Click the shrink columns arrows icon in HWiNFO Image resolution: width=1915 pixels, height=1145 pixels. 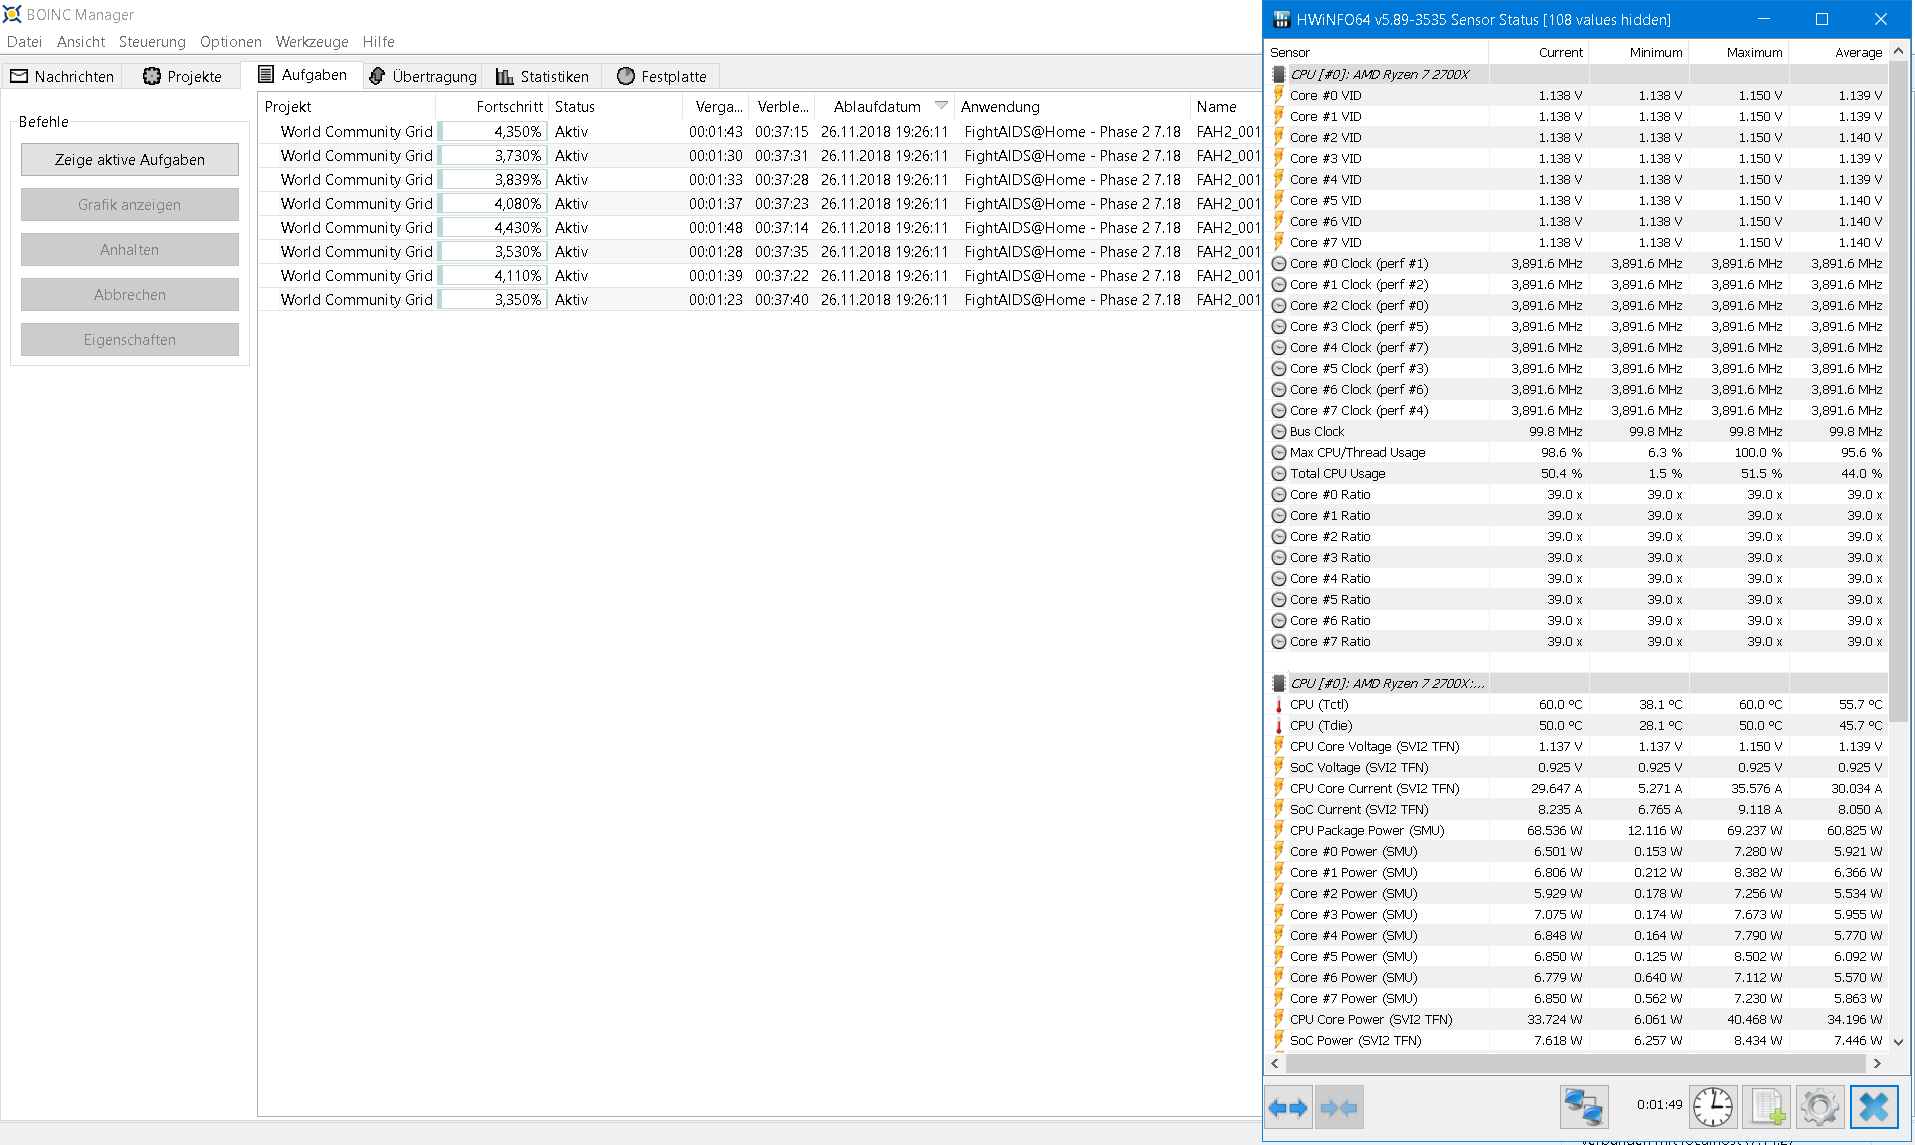1339,1107
